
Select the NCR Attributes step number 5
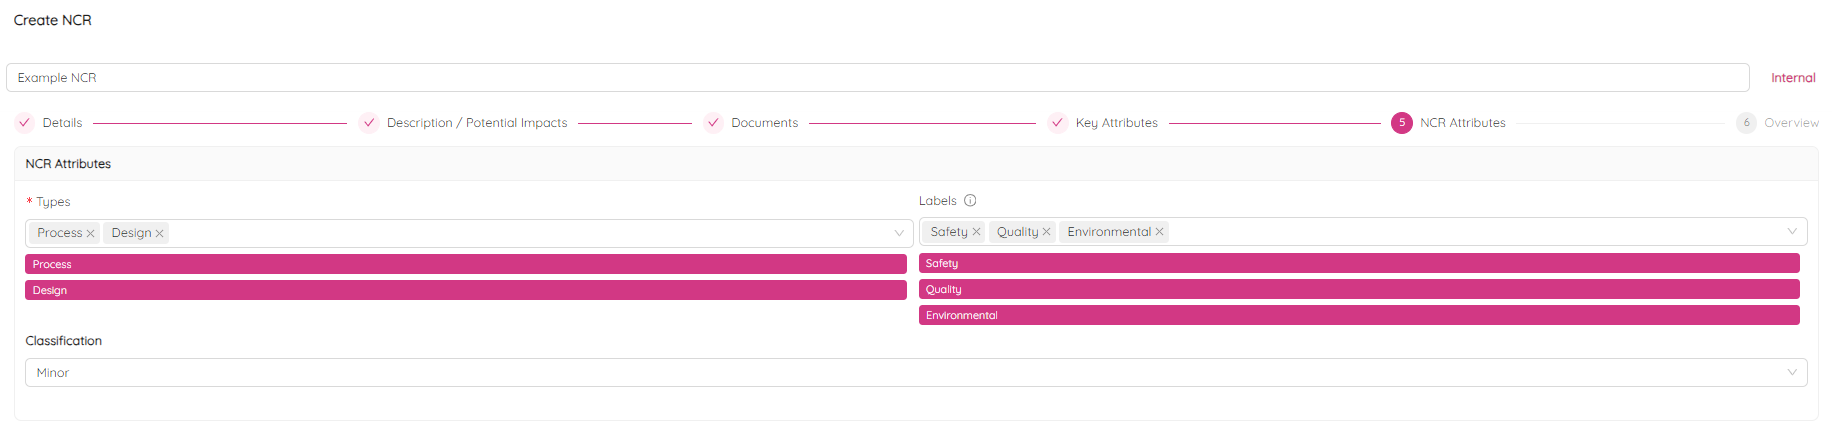pyautogui.click(x=1401, y=123)
